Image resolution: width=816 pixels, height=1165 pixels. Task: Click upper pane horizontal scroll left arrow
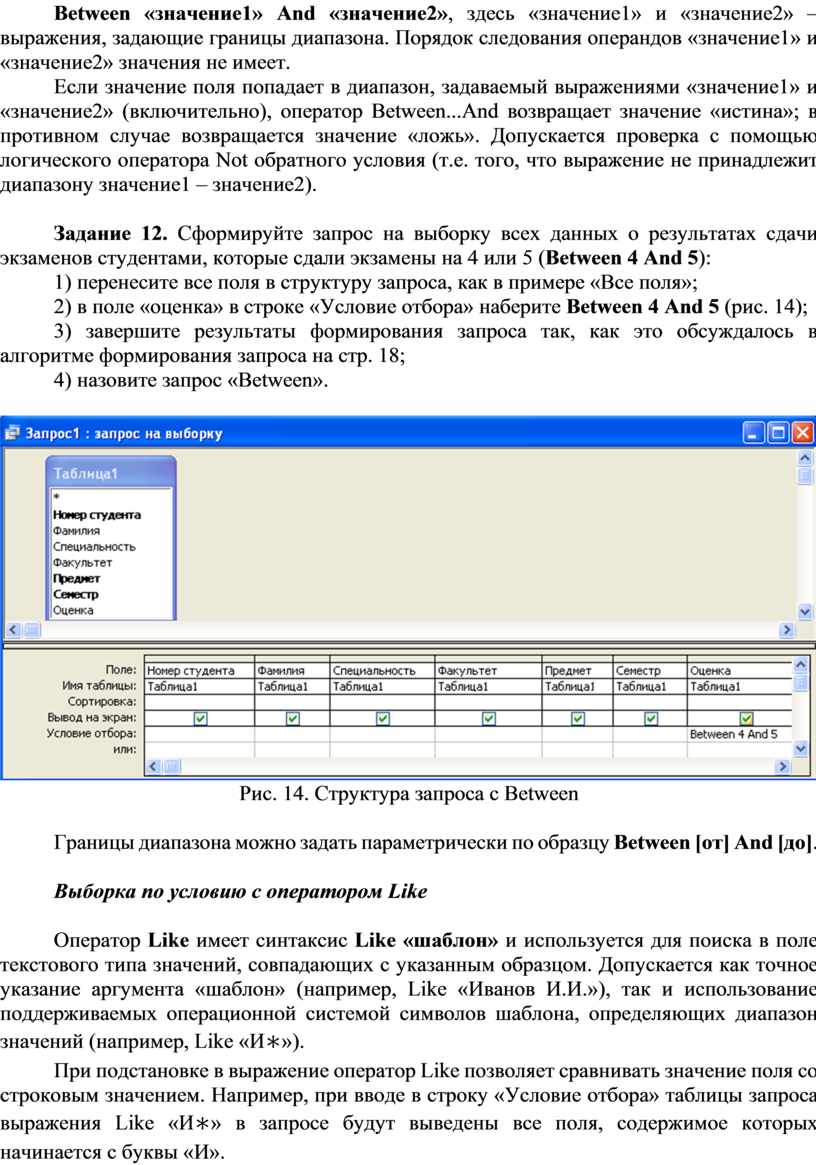pyautogui.click(x=13, y=630)
